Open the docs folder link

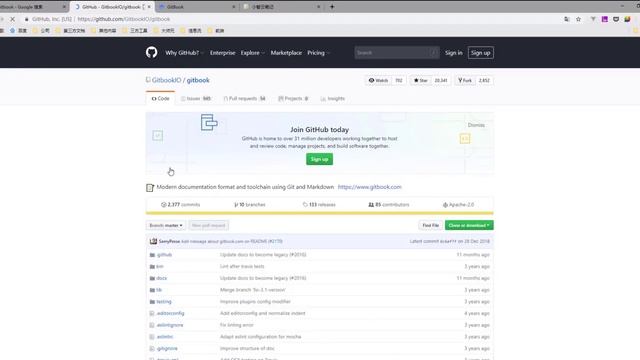tap(162, 278)
